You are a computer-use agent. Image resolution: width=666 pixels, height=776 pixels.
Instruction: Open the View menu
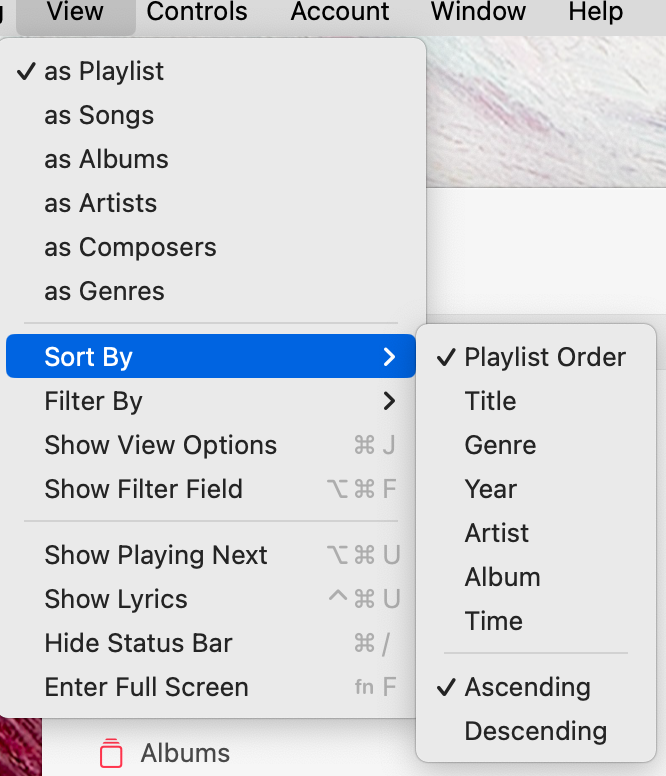(x=76, y=12)
